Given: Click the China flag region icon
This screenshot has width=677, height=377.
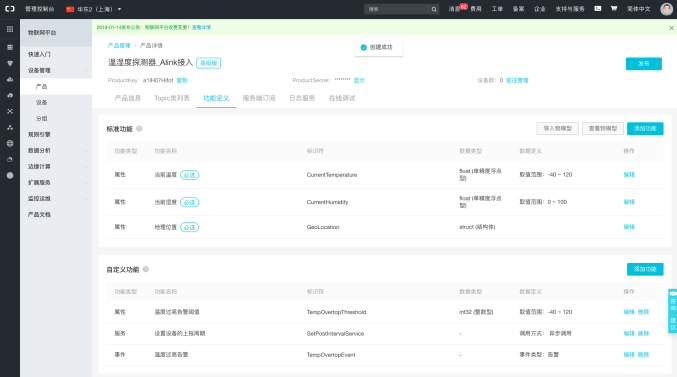Looking at the screenshot, I should point(70,9).
